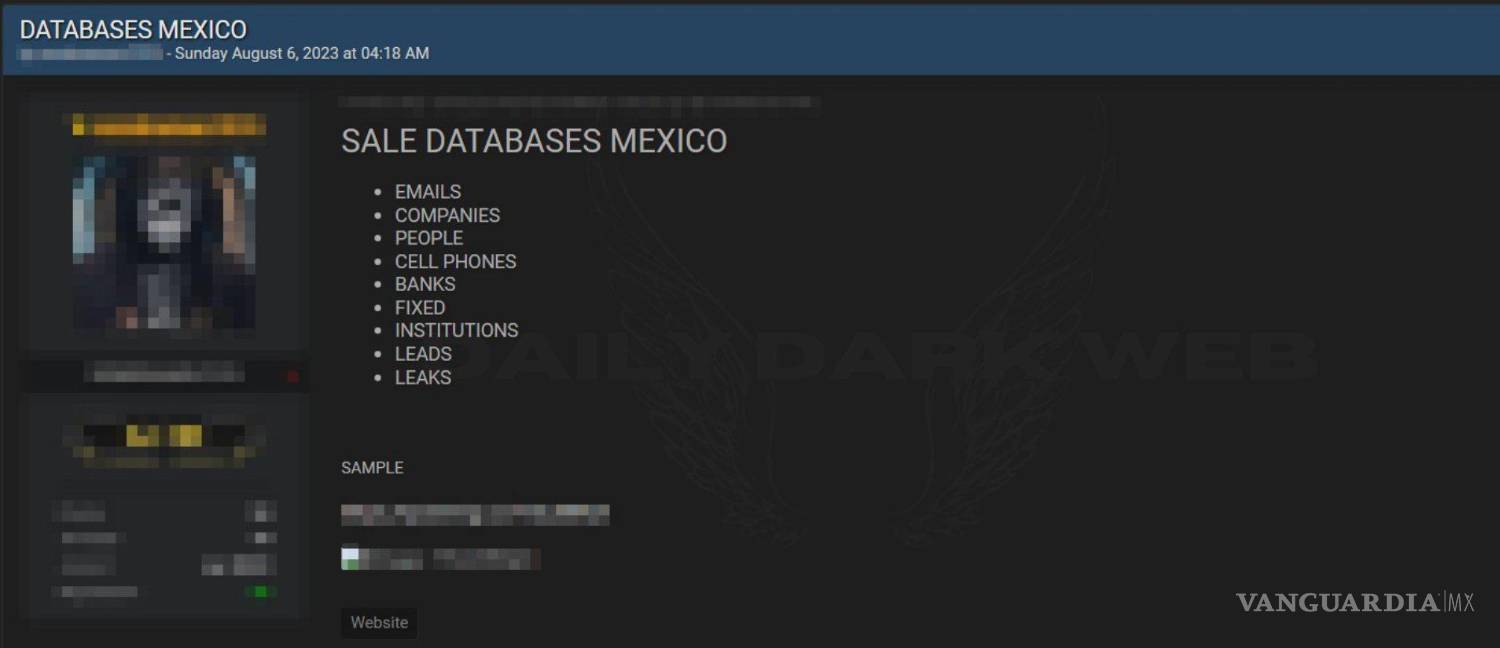Expand the blurred post header line

coord(580,102)
